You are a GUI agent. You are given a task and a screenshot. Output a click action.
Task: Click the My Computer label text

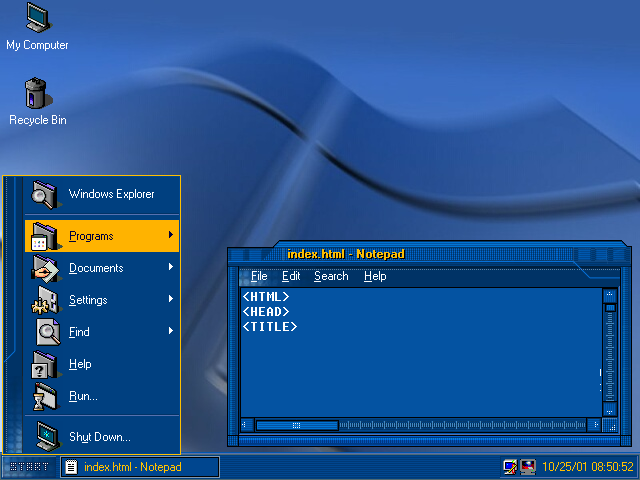[37, 45]
